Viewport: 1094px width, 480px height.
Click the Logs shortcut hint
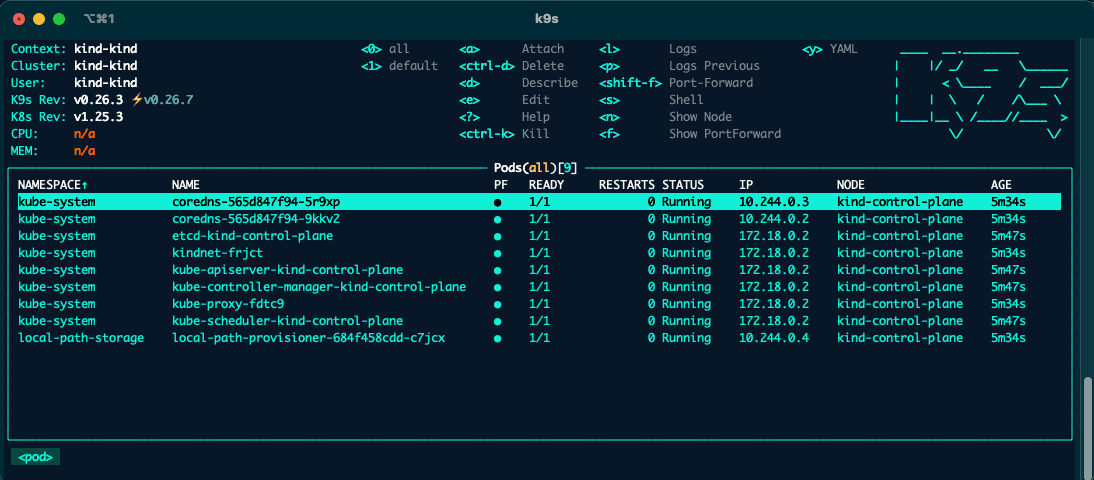pyautogui.click(x=647, y=49)
